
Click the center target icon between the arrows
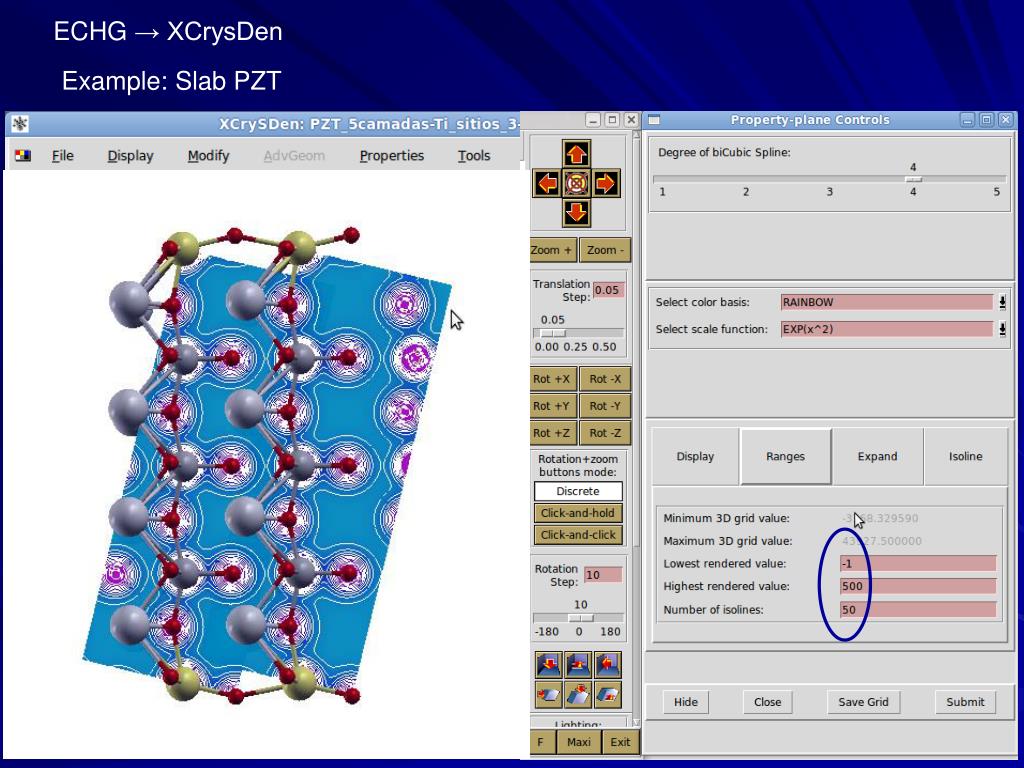576,184
